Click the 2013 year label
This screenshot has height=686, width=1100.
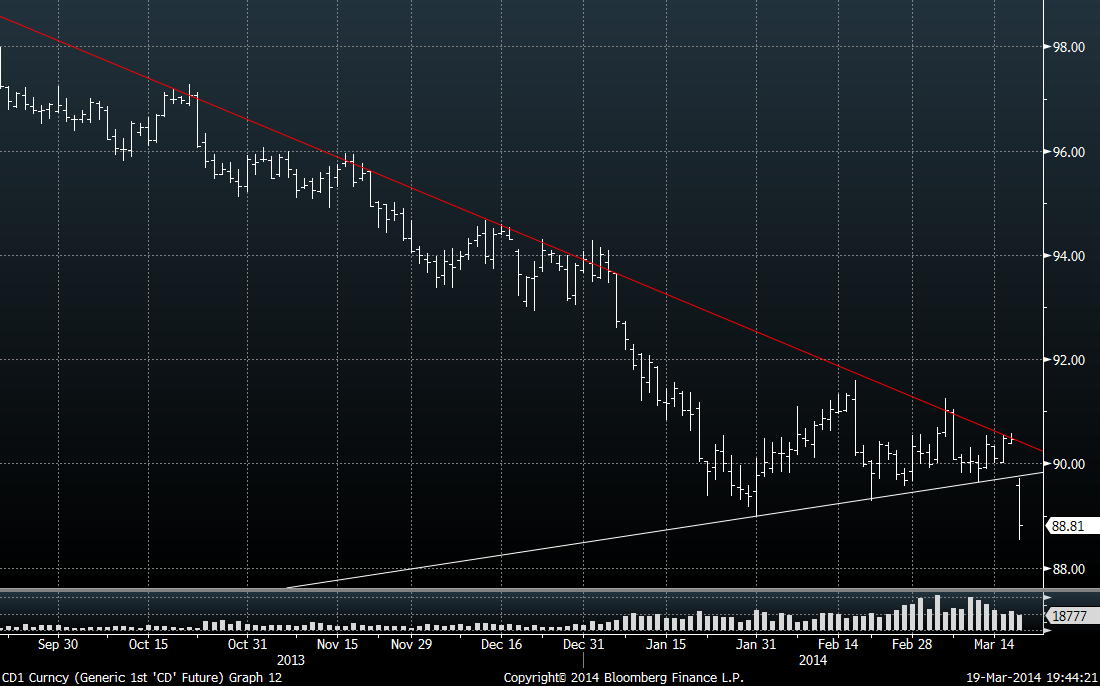pyautogui.click(x=290, y=661)
